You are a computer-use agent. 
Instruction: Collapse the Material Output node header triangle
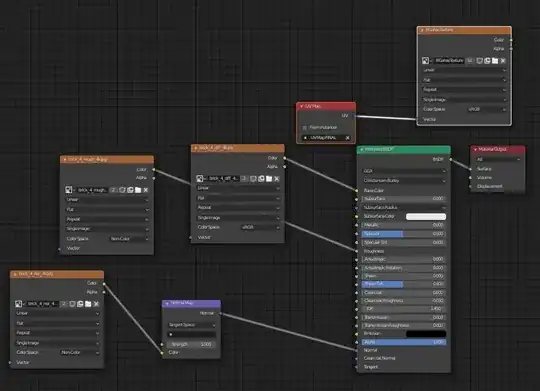[476, 149]
